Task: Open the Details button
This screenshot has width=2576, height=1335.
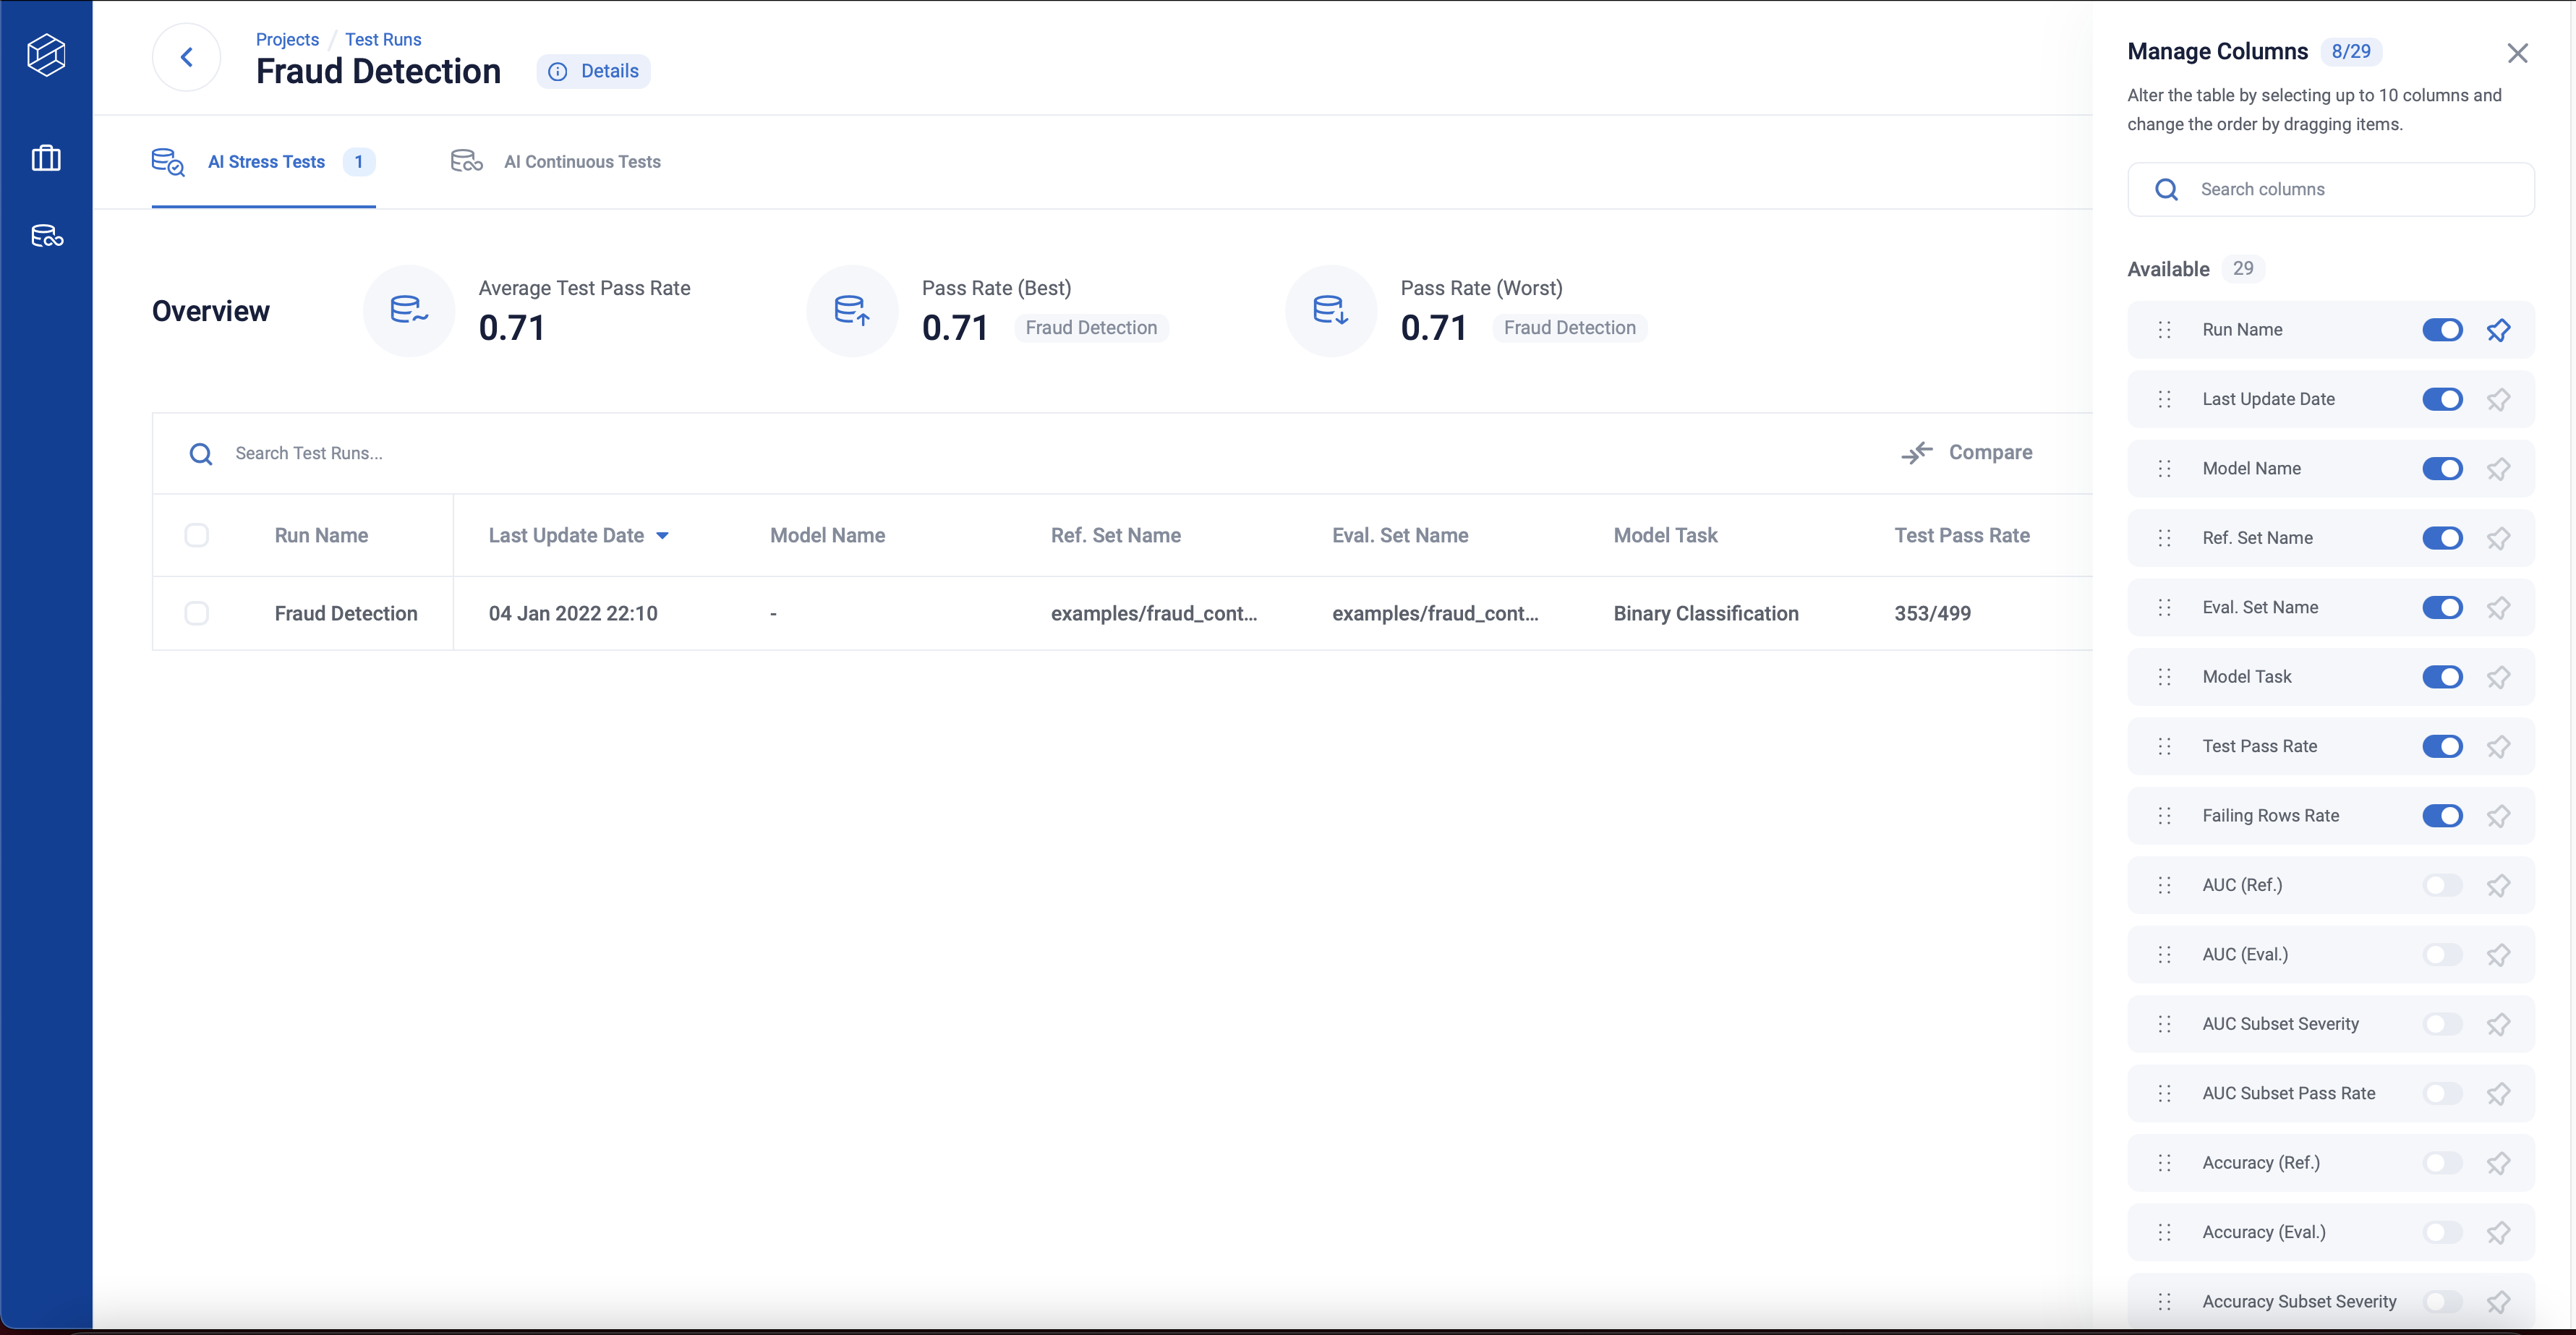Action: (594, 71)
